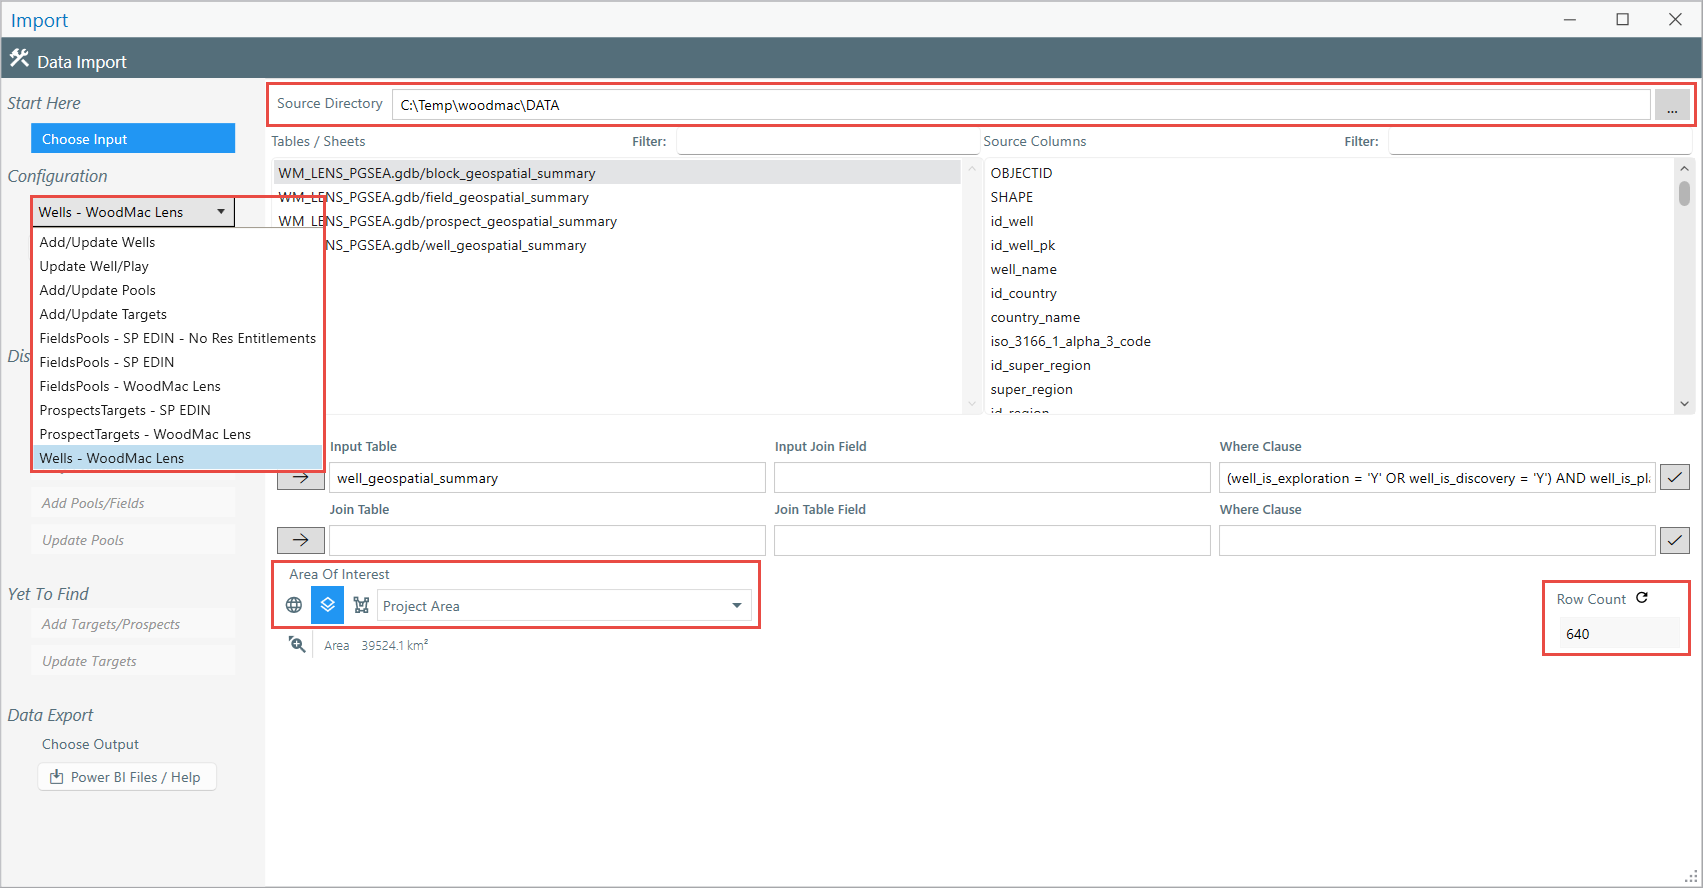Select the globe area of interest option
Image resolution: width=1703 pixels, height=888 pixels.
pos(294,605)
